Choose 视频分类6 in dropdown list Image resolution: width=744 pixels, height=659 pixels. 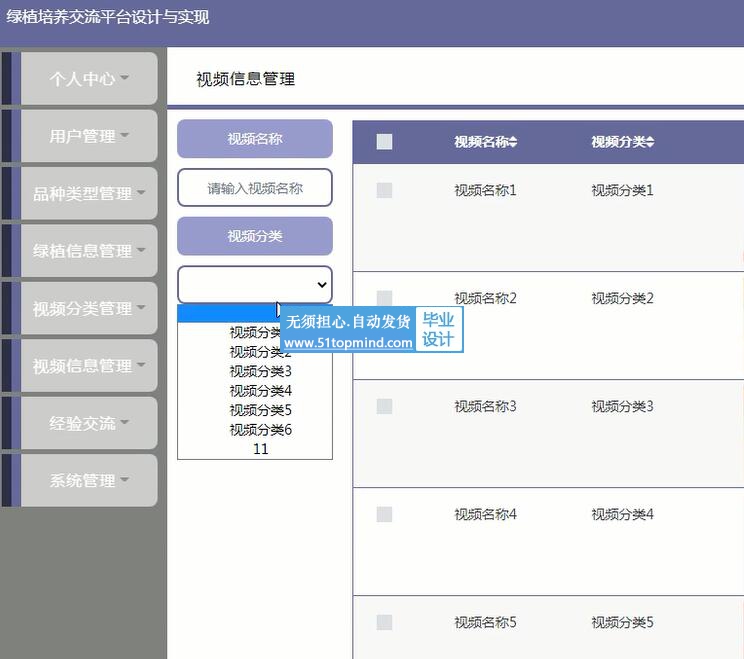260,429
